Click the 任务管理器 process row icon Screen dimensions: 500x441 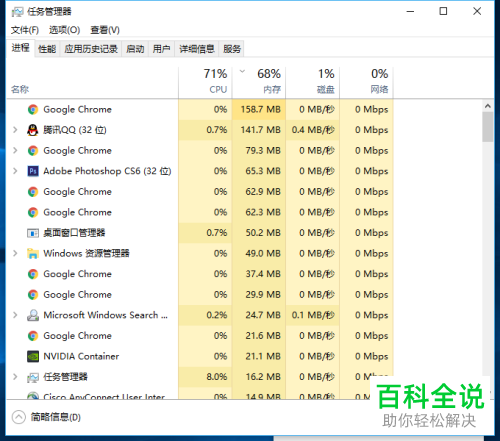[33, 377]
